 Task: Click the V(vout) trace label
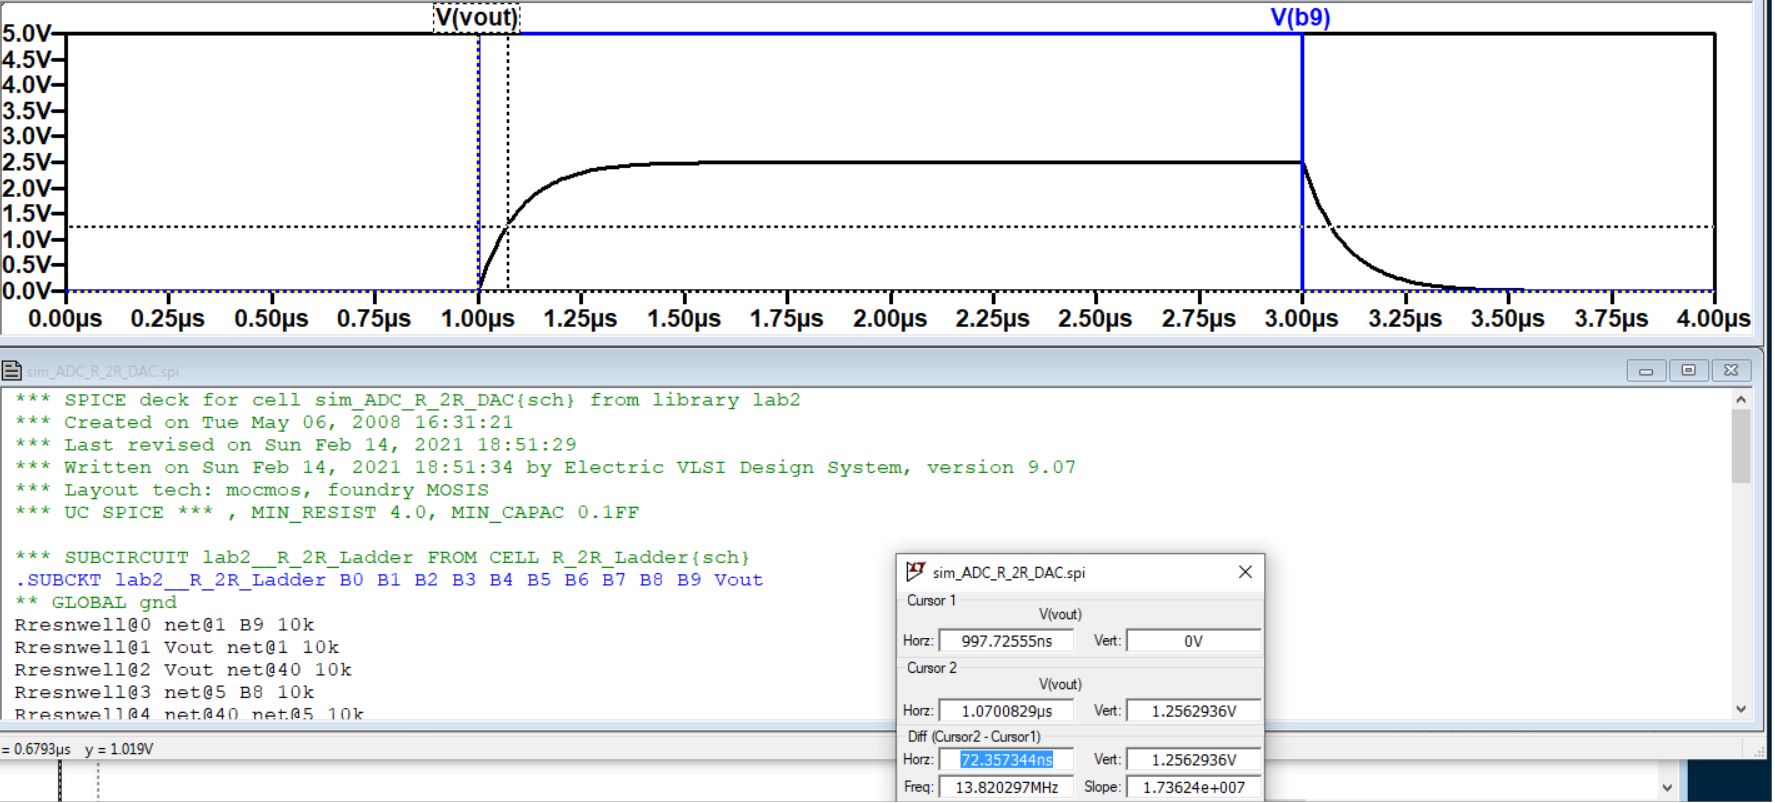click(x=476, y=18)
